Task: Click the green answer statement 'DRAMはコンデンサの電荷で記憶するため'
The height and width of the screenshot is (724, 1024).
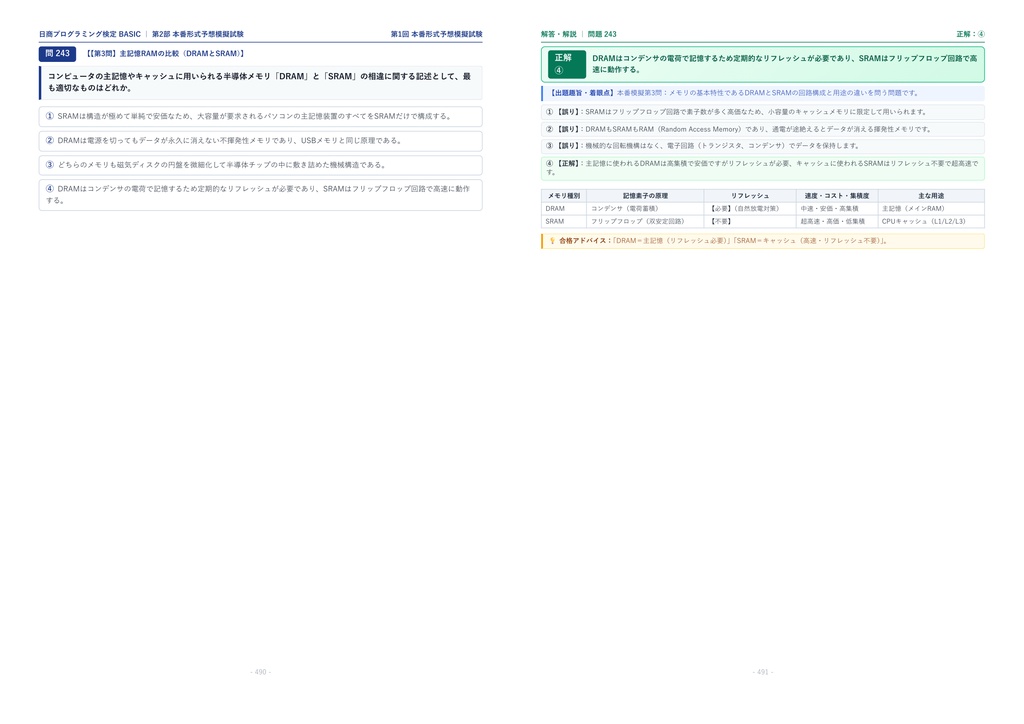Action: 785,64
